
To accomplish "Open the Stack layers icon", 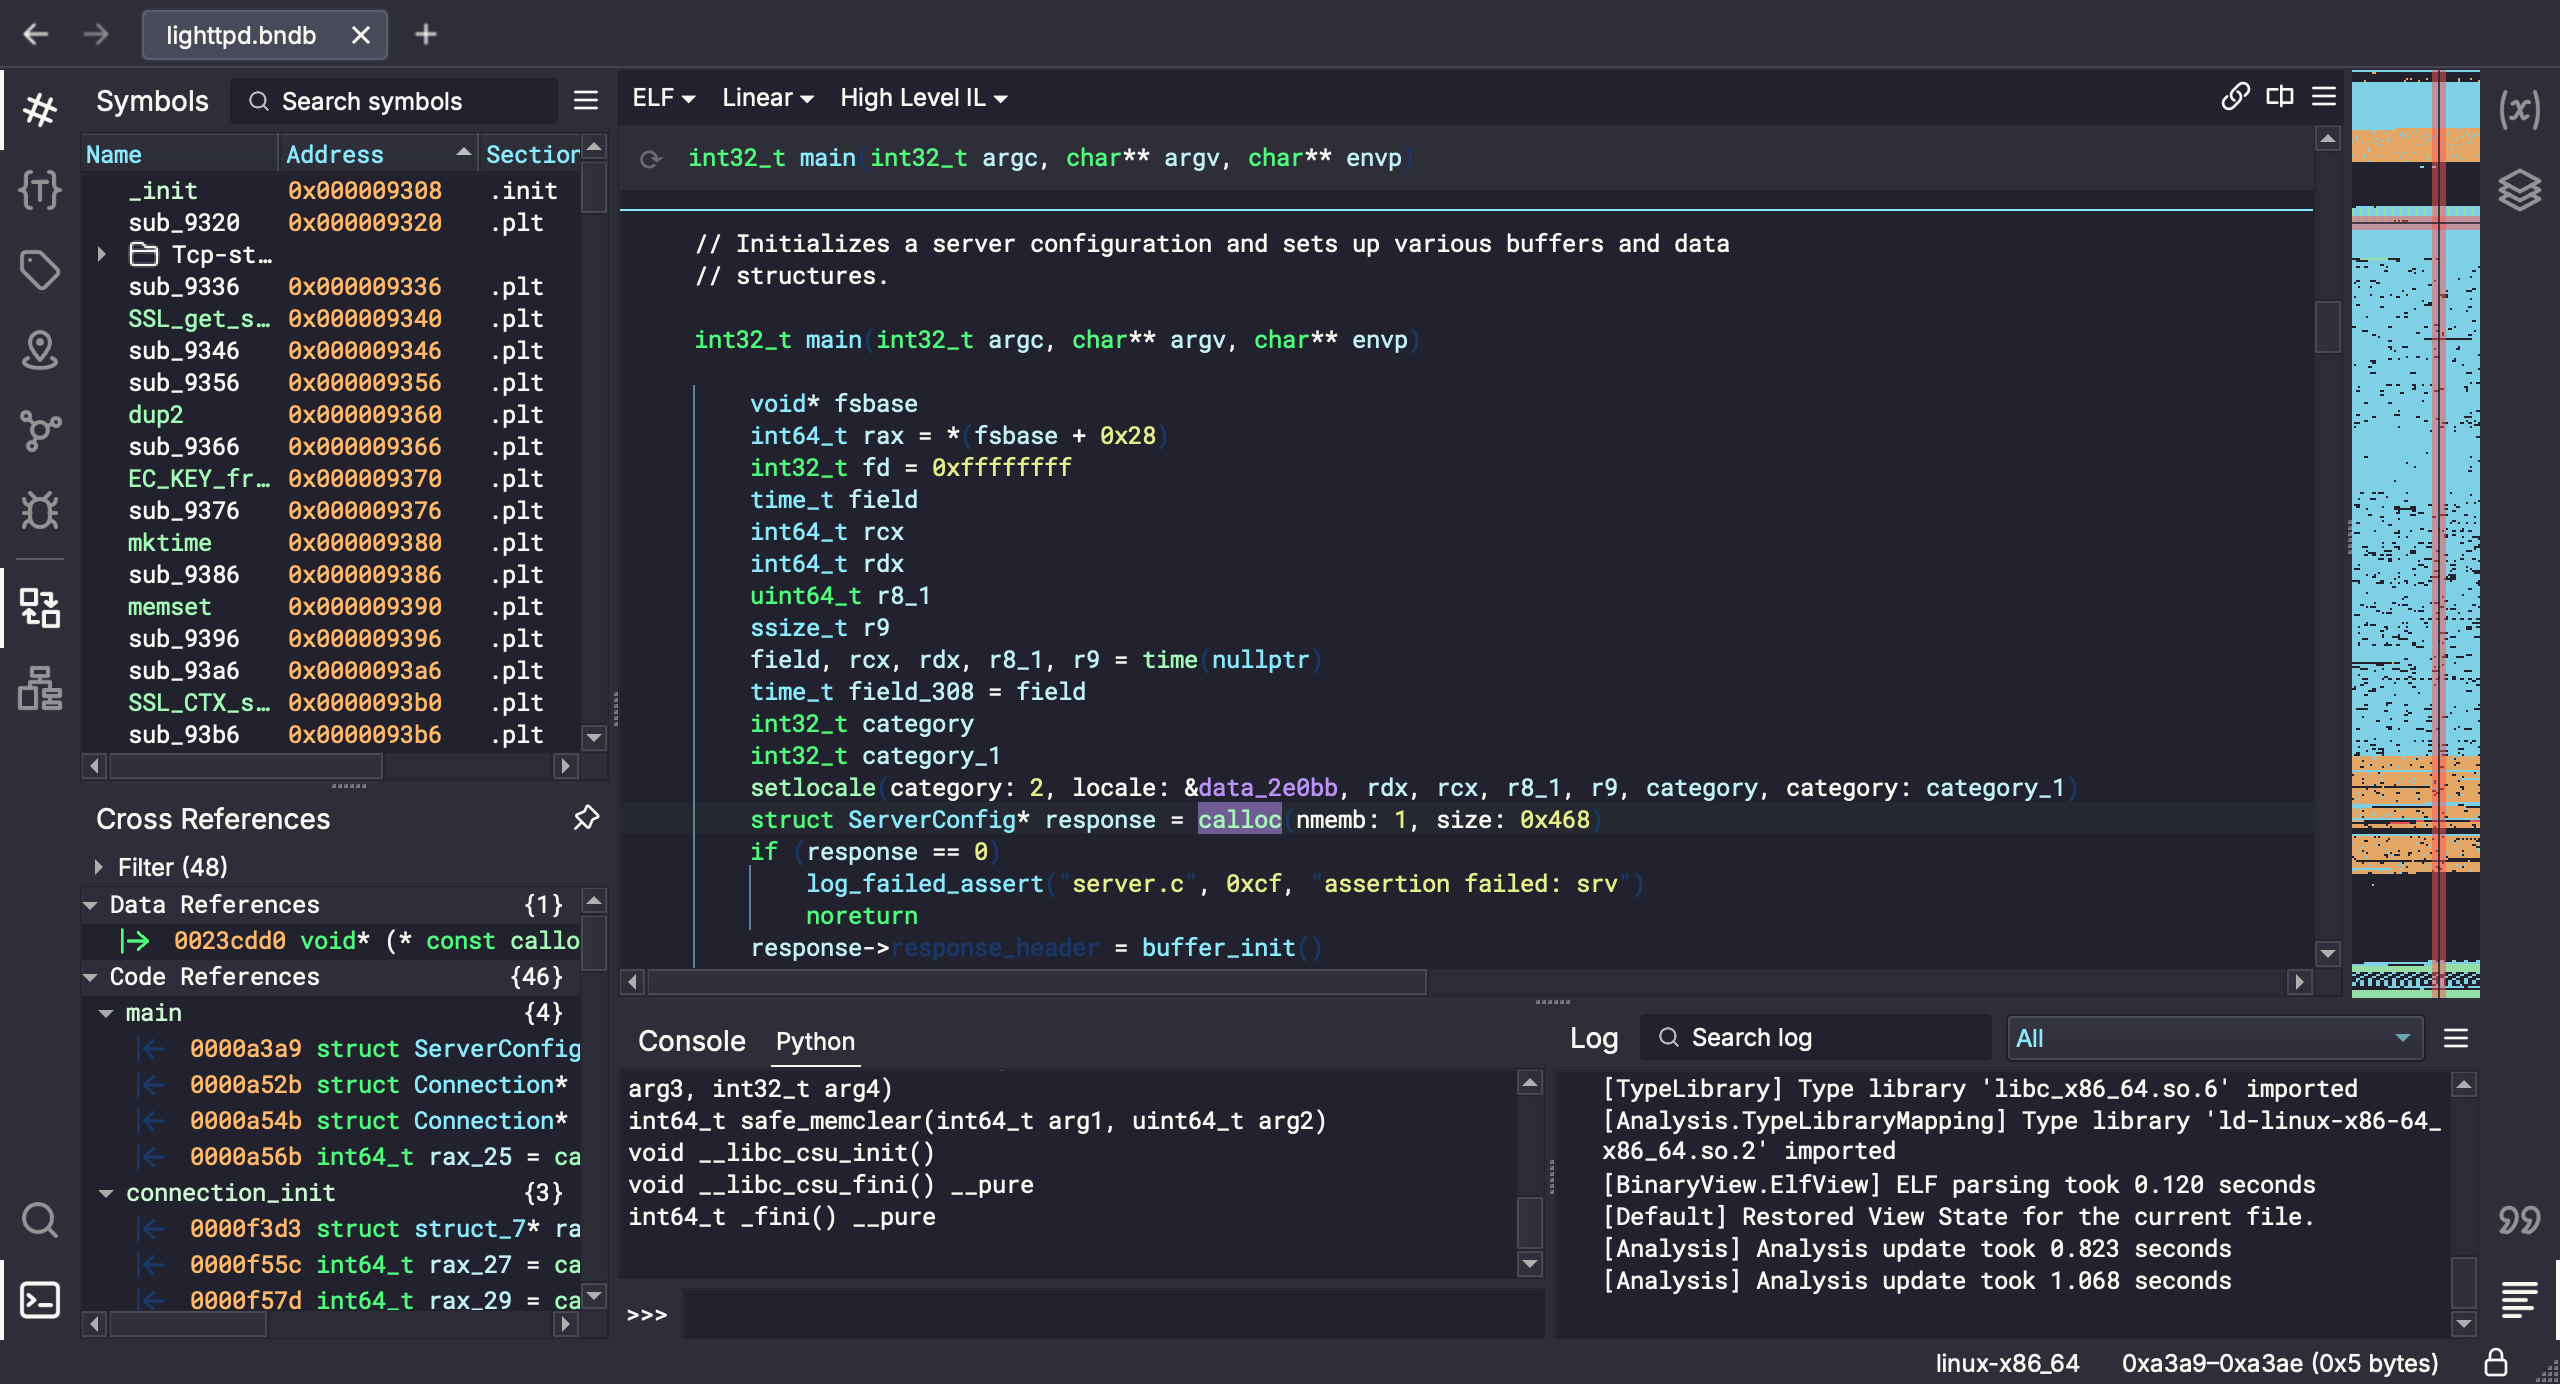I will coord(2518,190).
